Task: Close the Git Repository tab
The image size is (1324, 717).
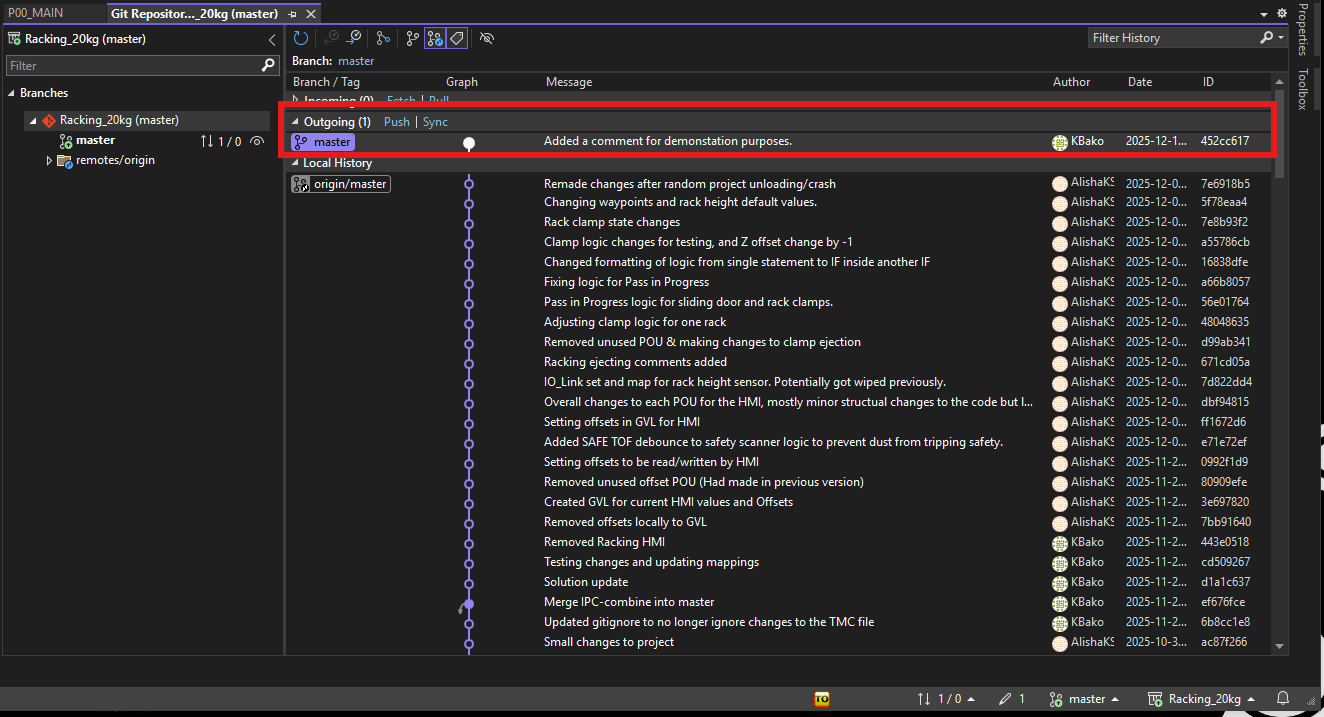Action: pos(311,14)
